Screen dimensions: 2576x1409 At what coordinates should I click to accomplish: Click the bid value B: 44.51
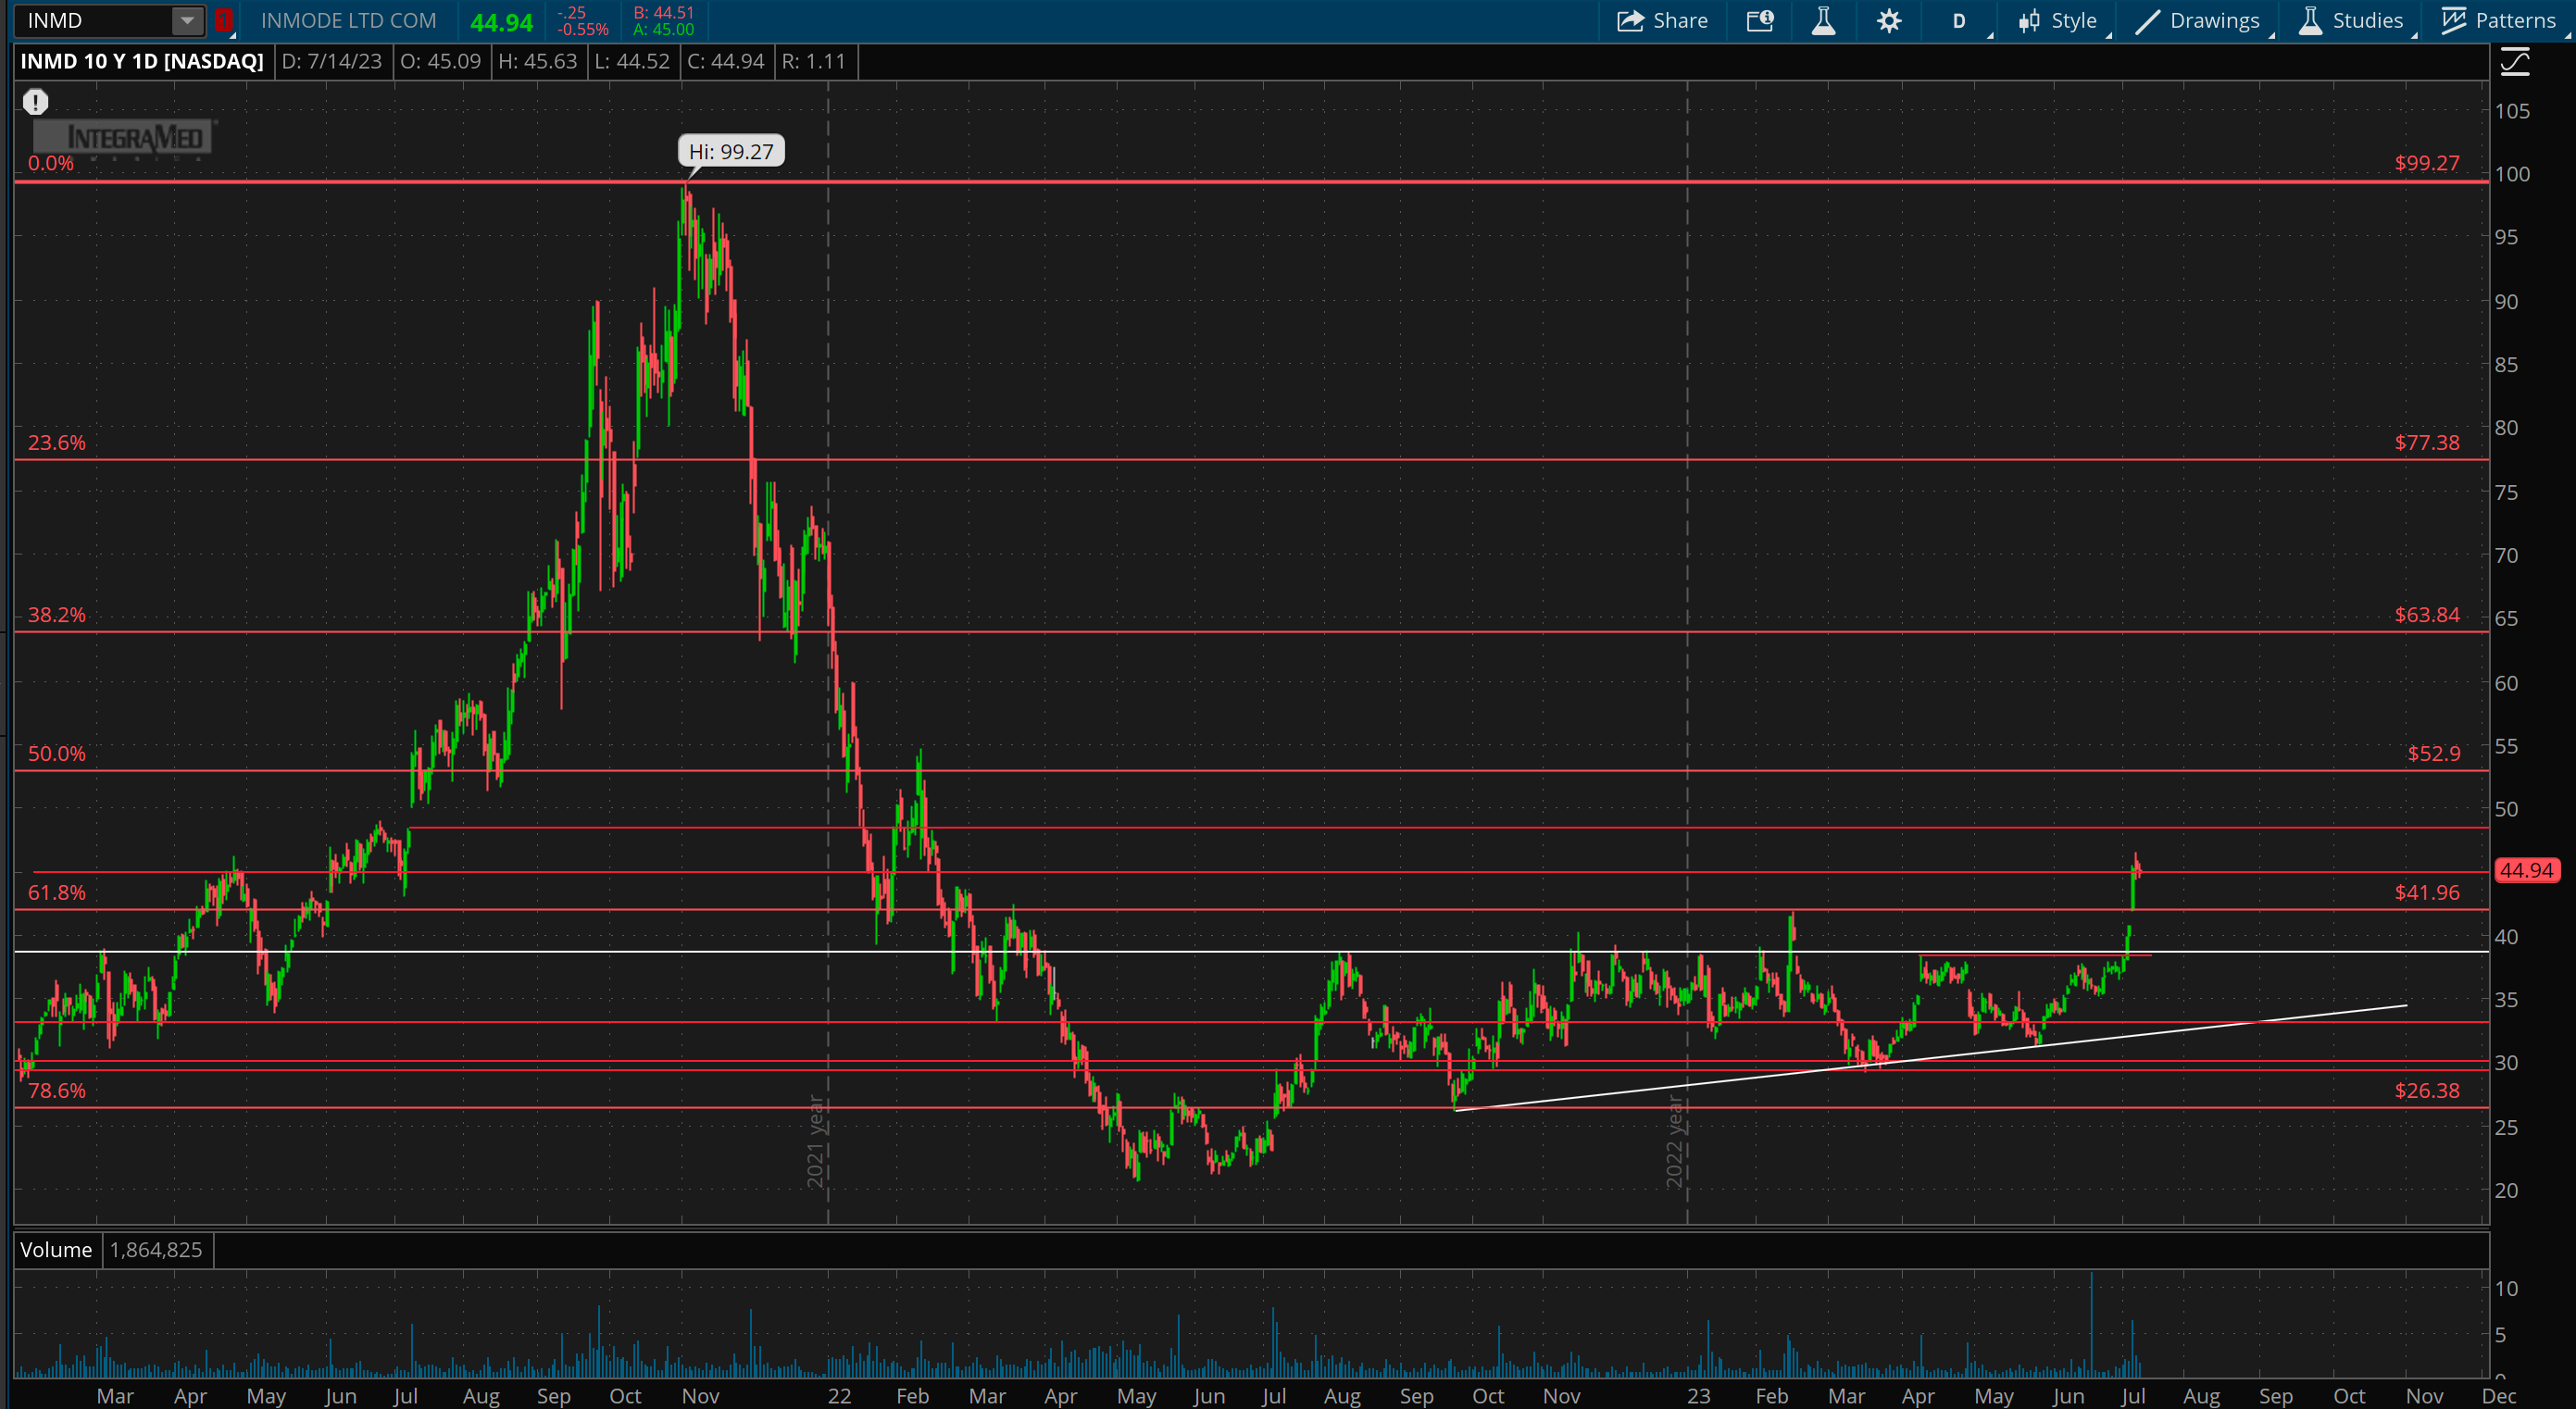664,12
